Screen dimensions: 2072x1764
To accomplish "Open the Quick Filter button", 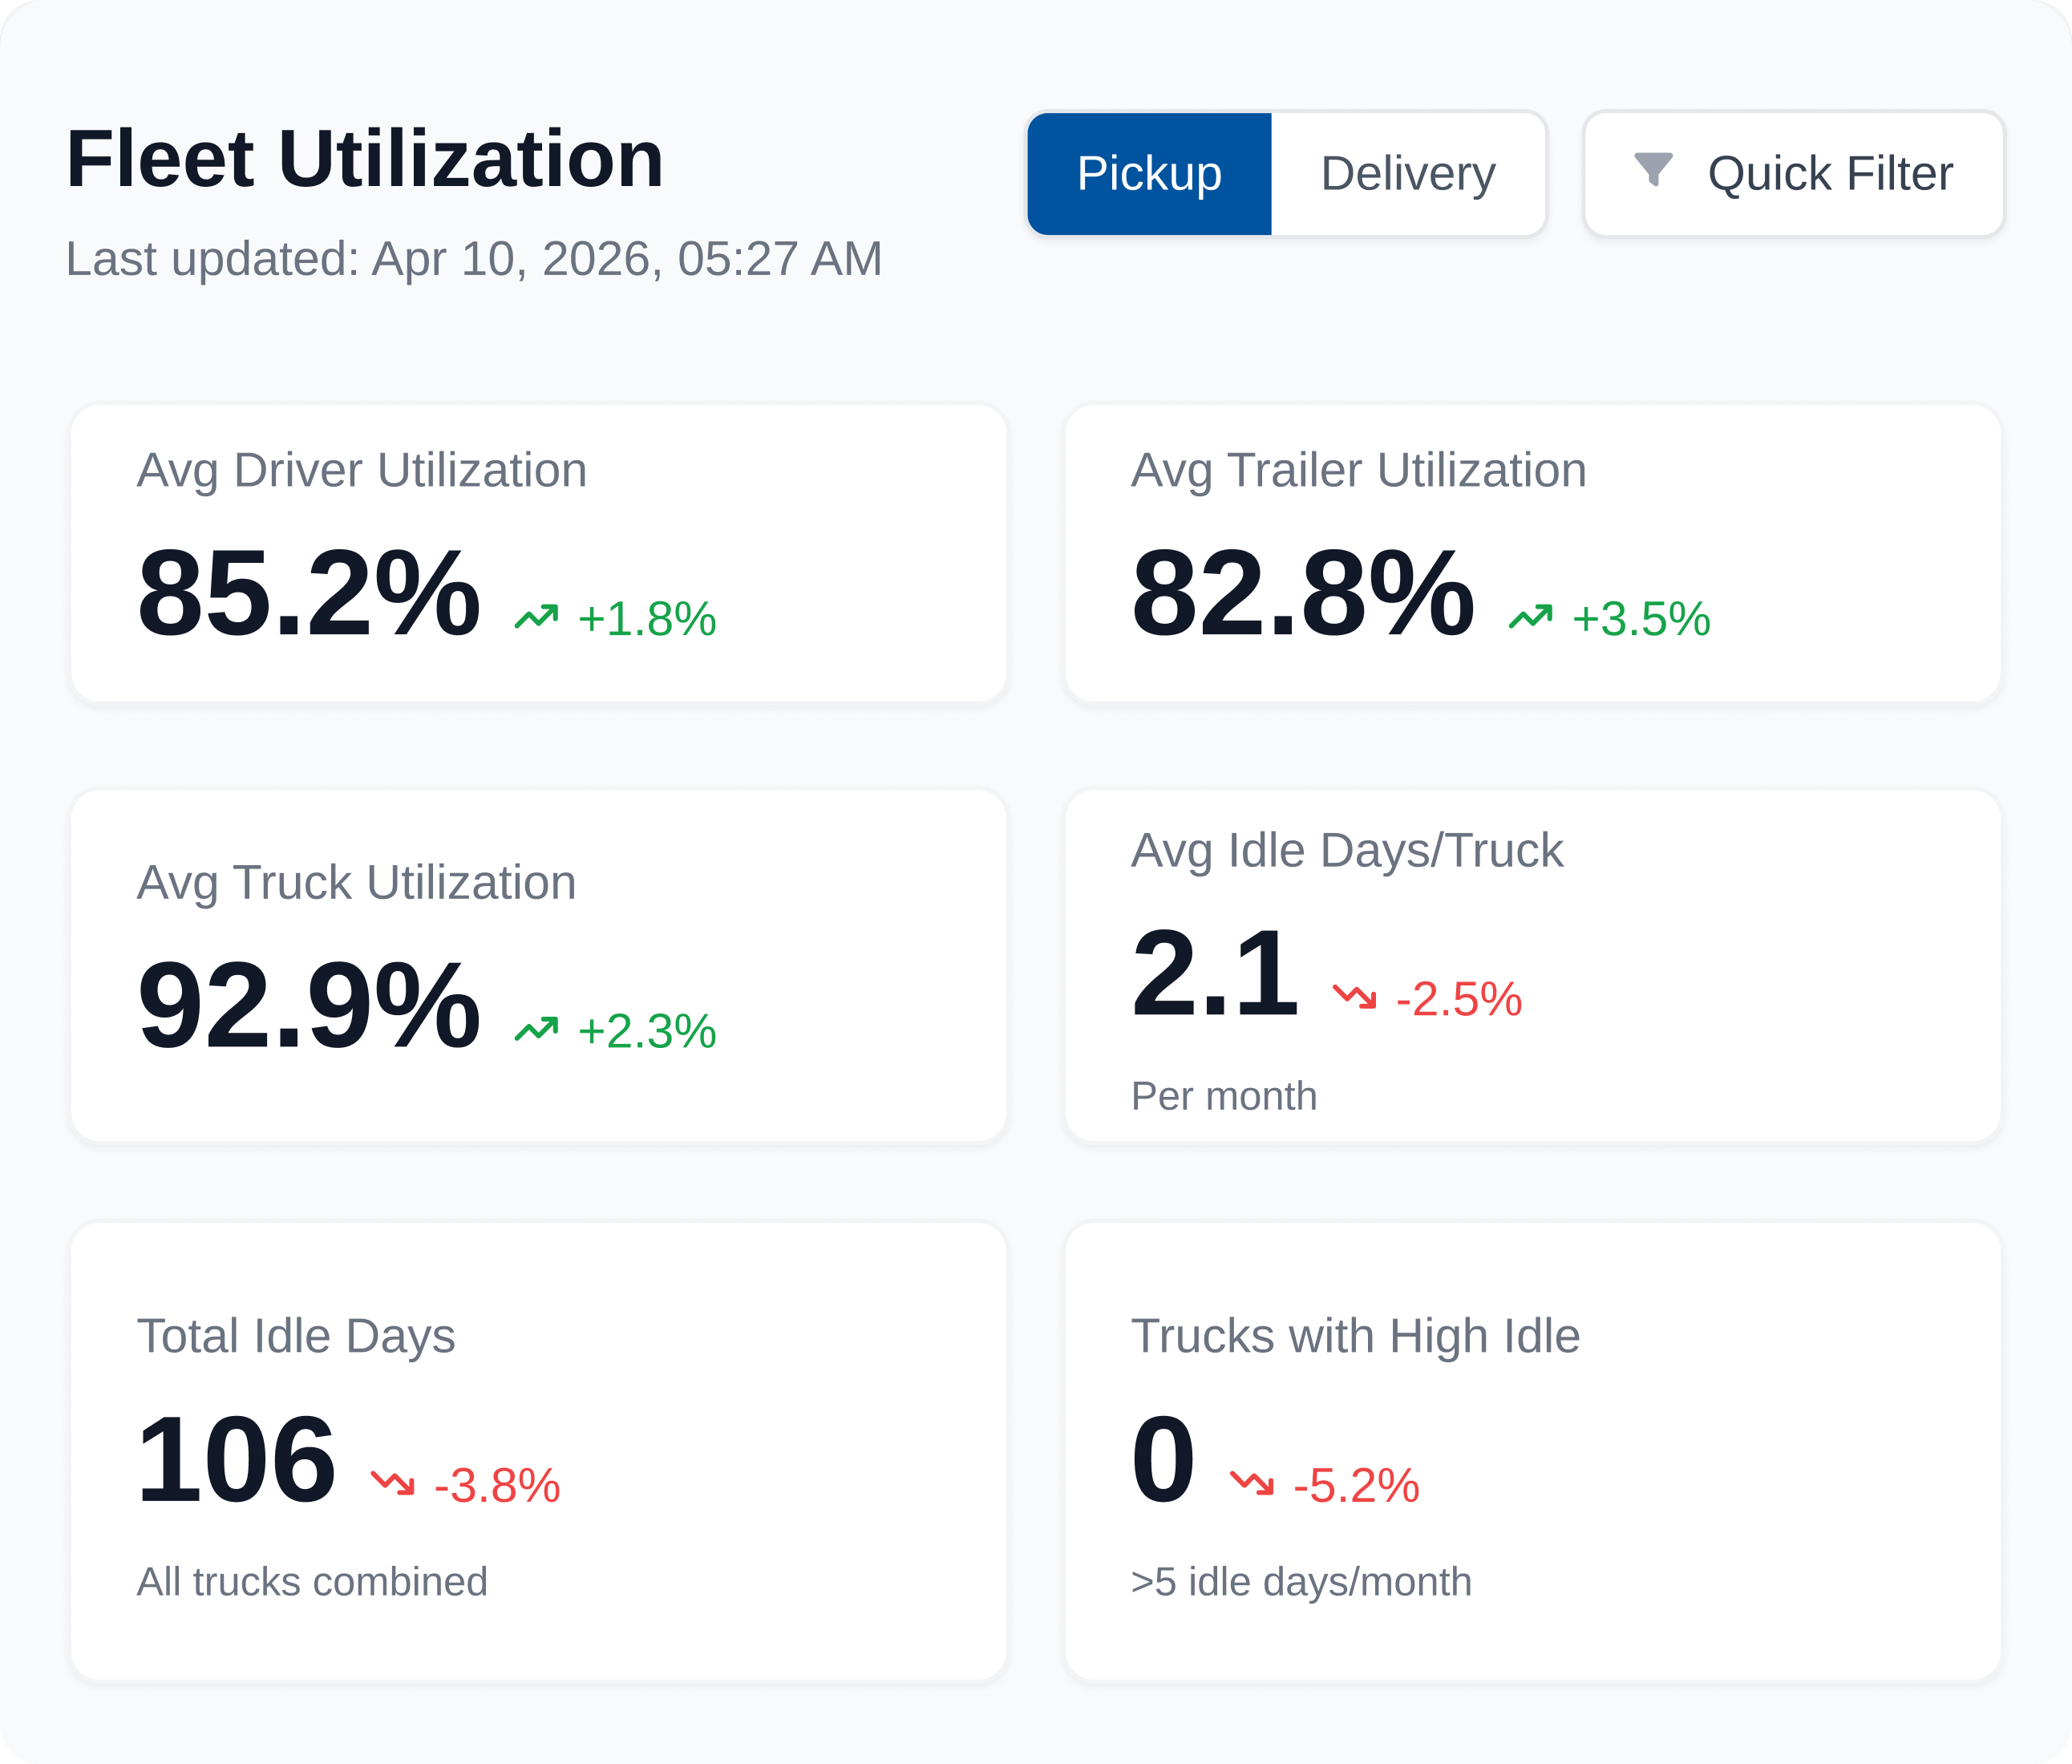I will (x=1794, y=174).
